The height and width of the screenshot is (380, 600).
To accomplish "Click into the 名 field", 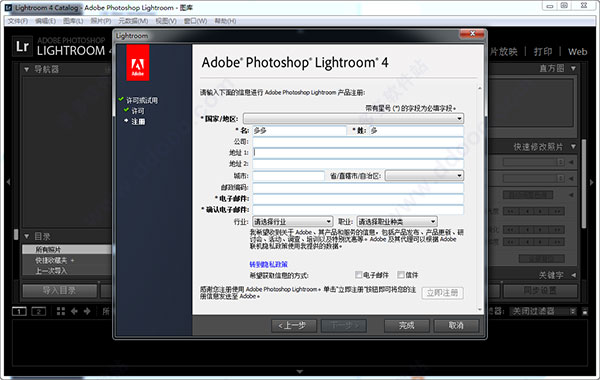I will click(299, 130).
